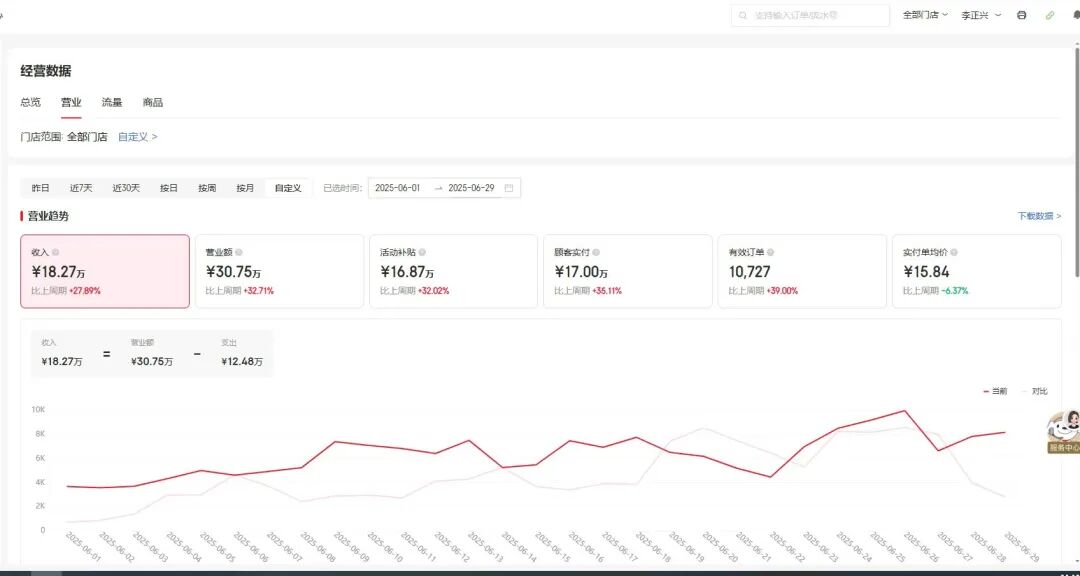Open the calendar icon in date range
The height and width of the screenshot is (576, 1080).
point(509,188)
